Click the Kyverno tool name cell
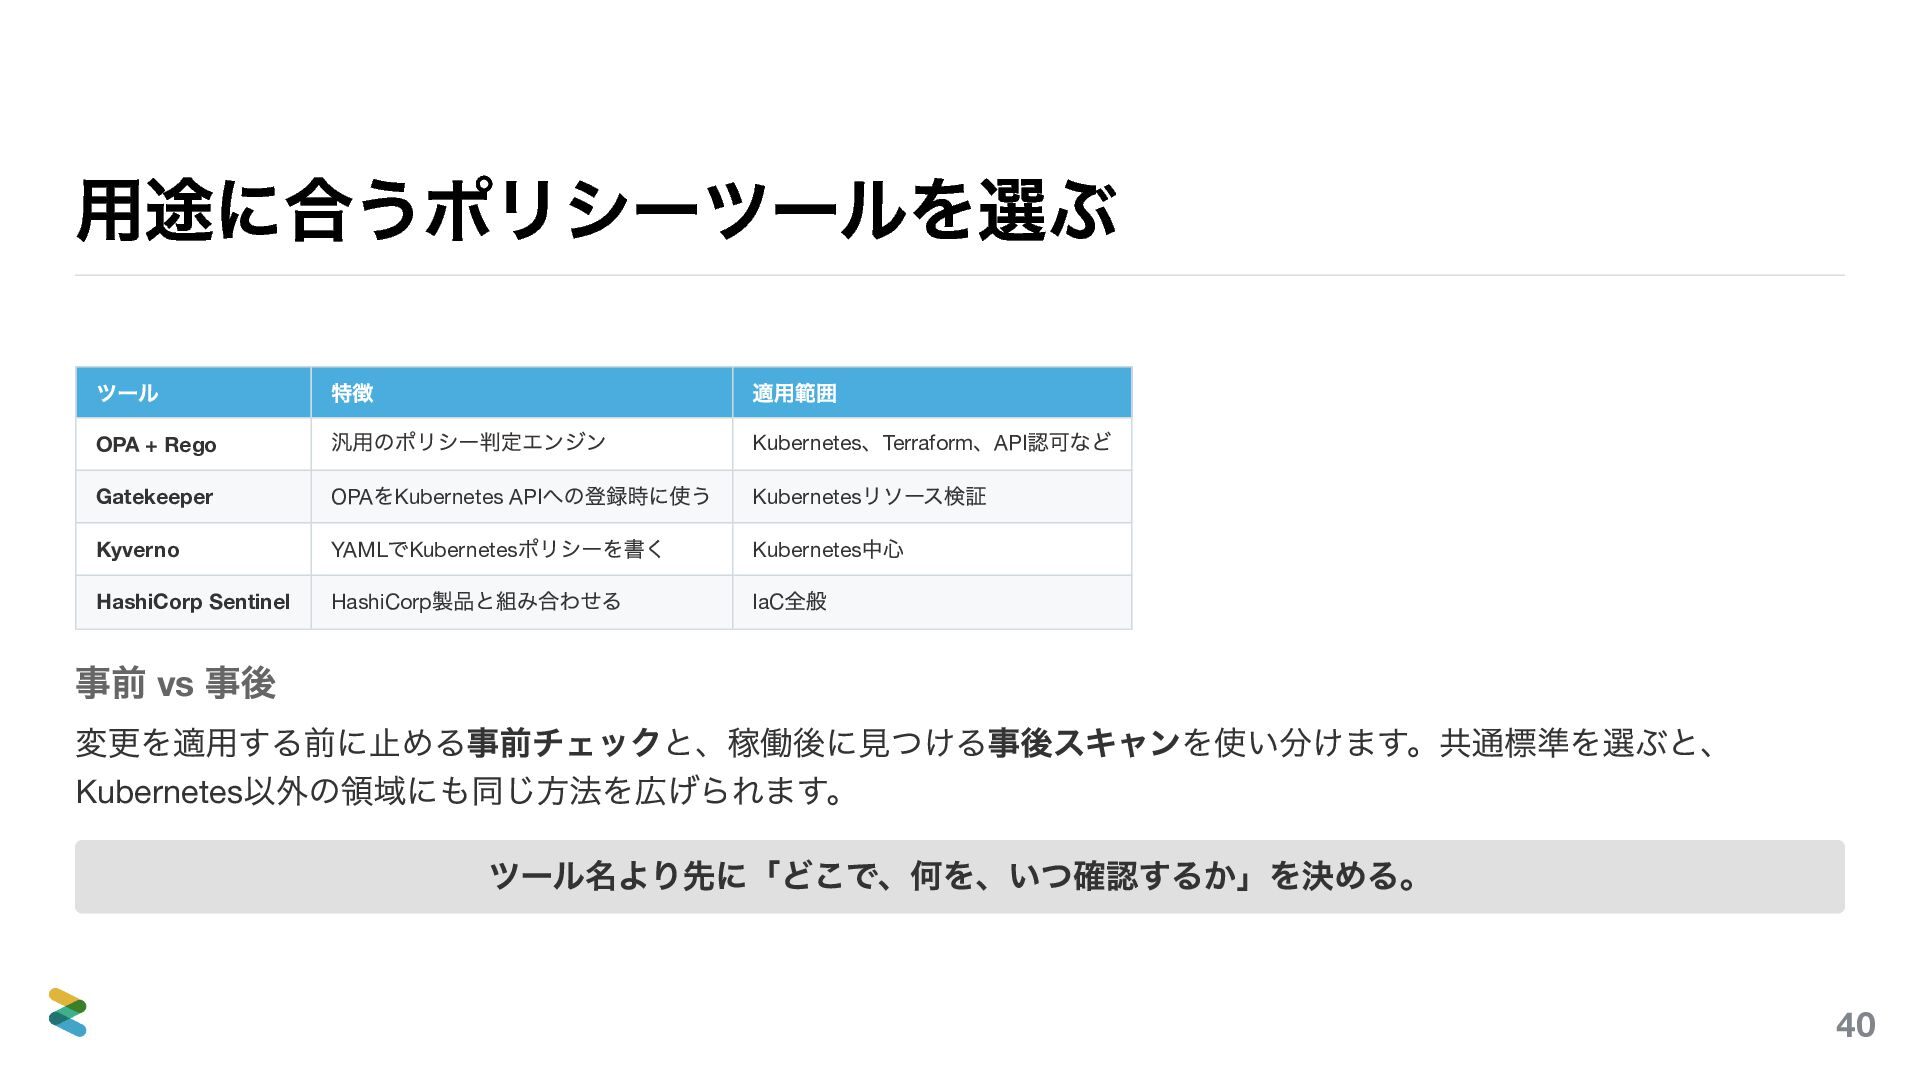 (193, 549)
